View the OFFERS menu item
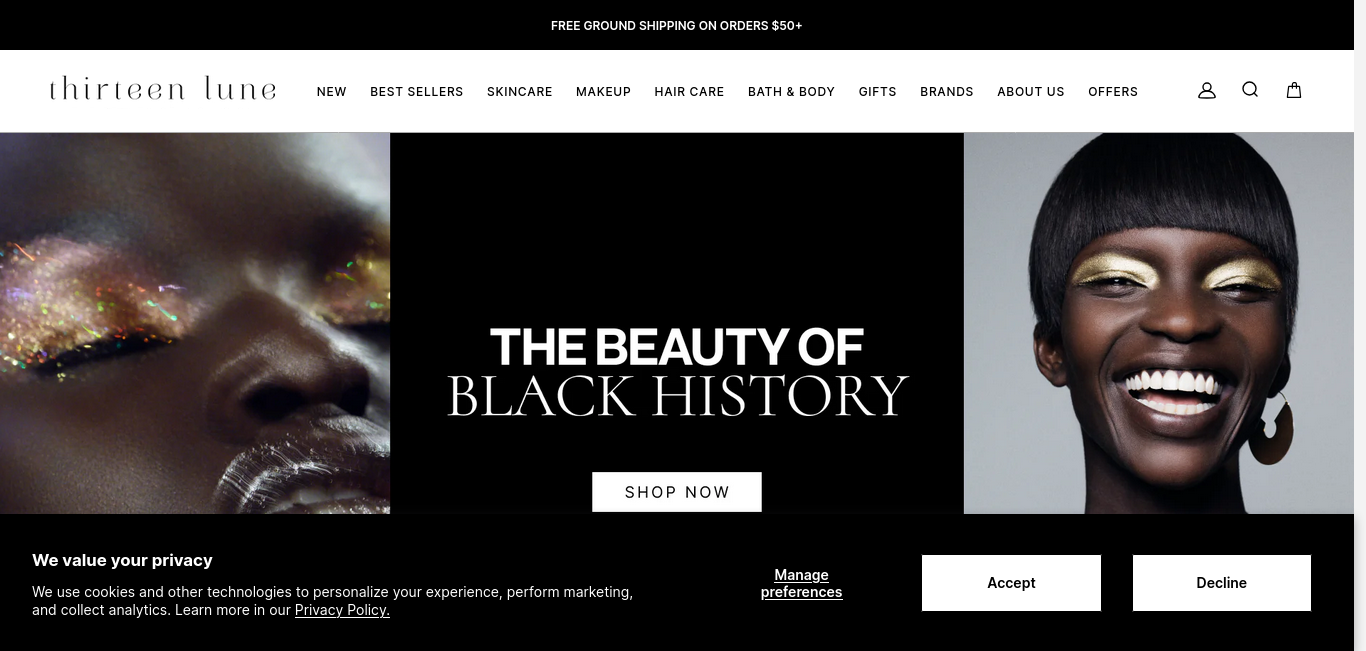This screenshot has width=1366, height=651. 1113,92
